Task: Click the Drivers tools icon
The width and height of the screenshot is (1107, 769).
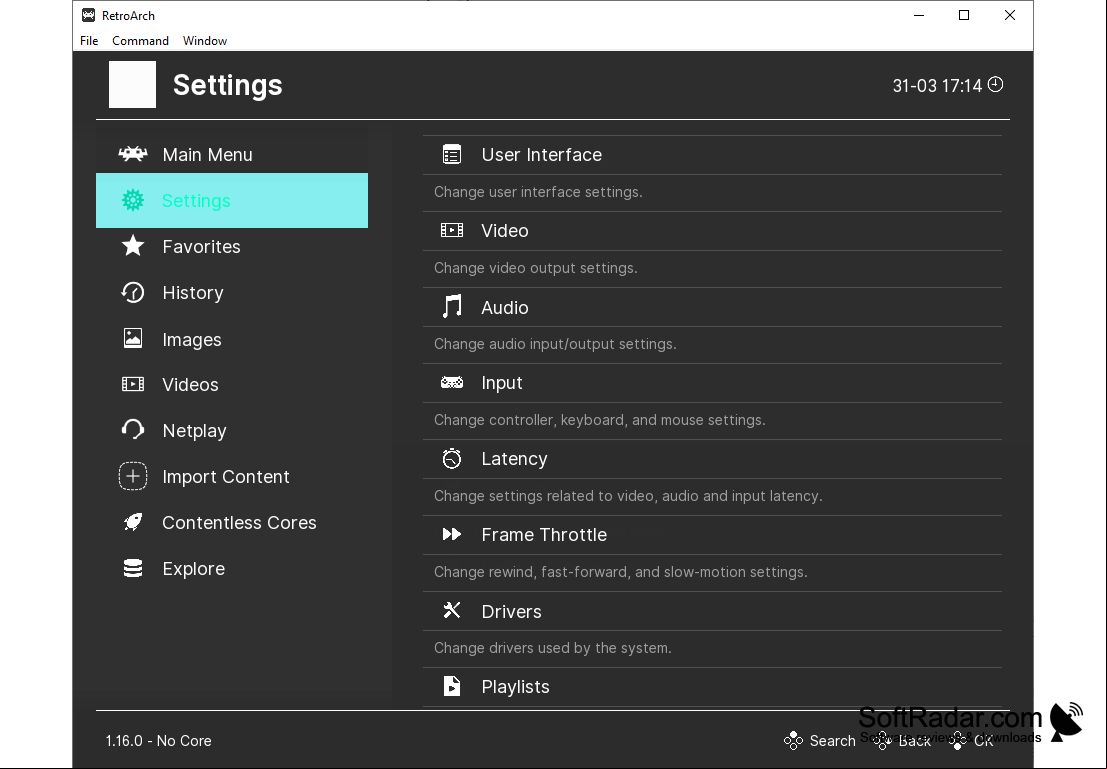Action: click(452, 610)
